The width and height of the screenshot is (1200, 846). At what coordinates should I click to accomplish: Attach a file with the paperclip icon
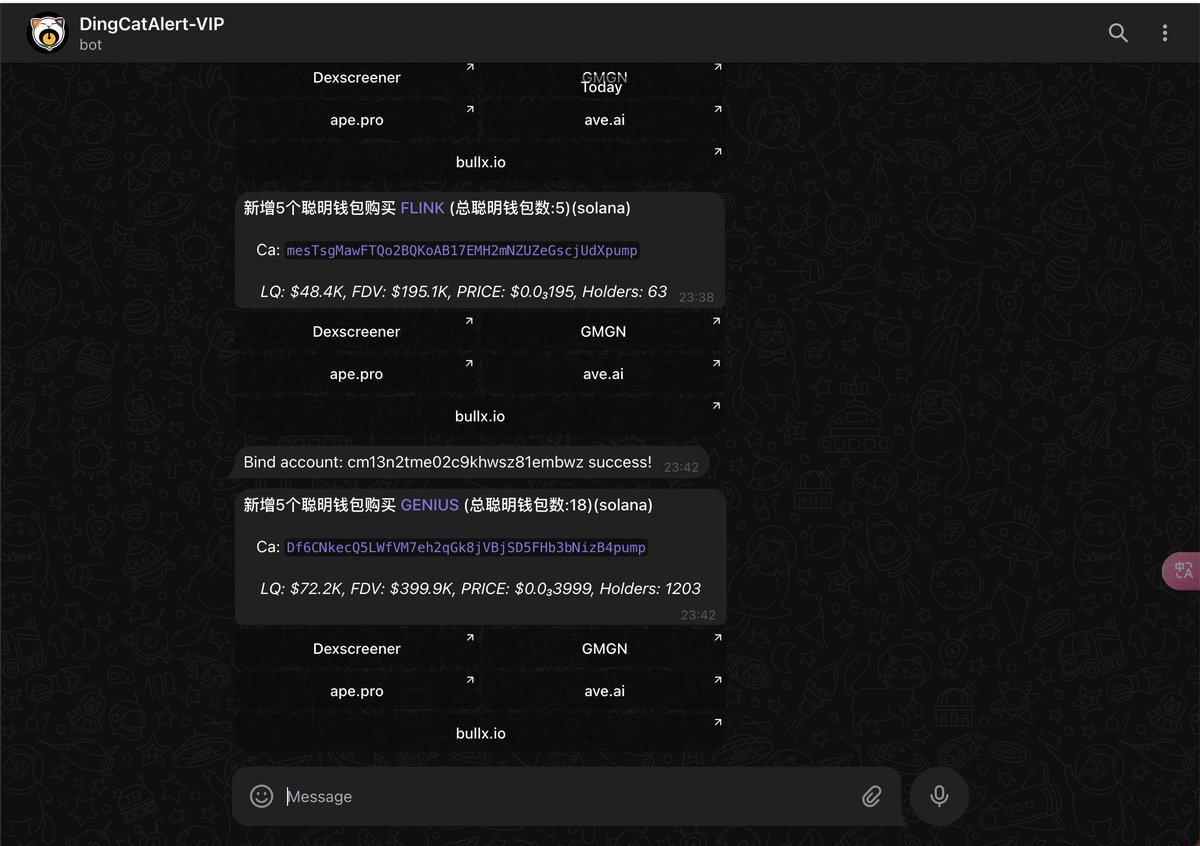(x=872, y=796)
